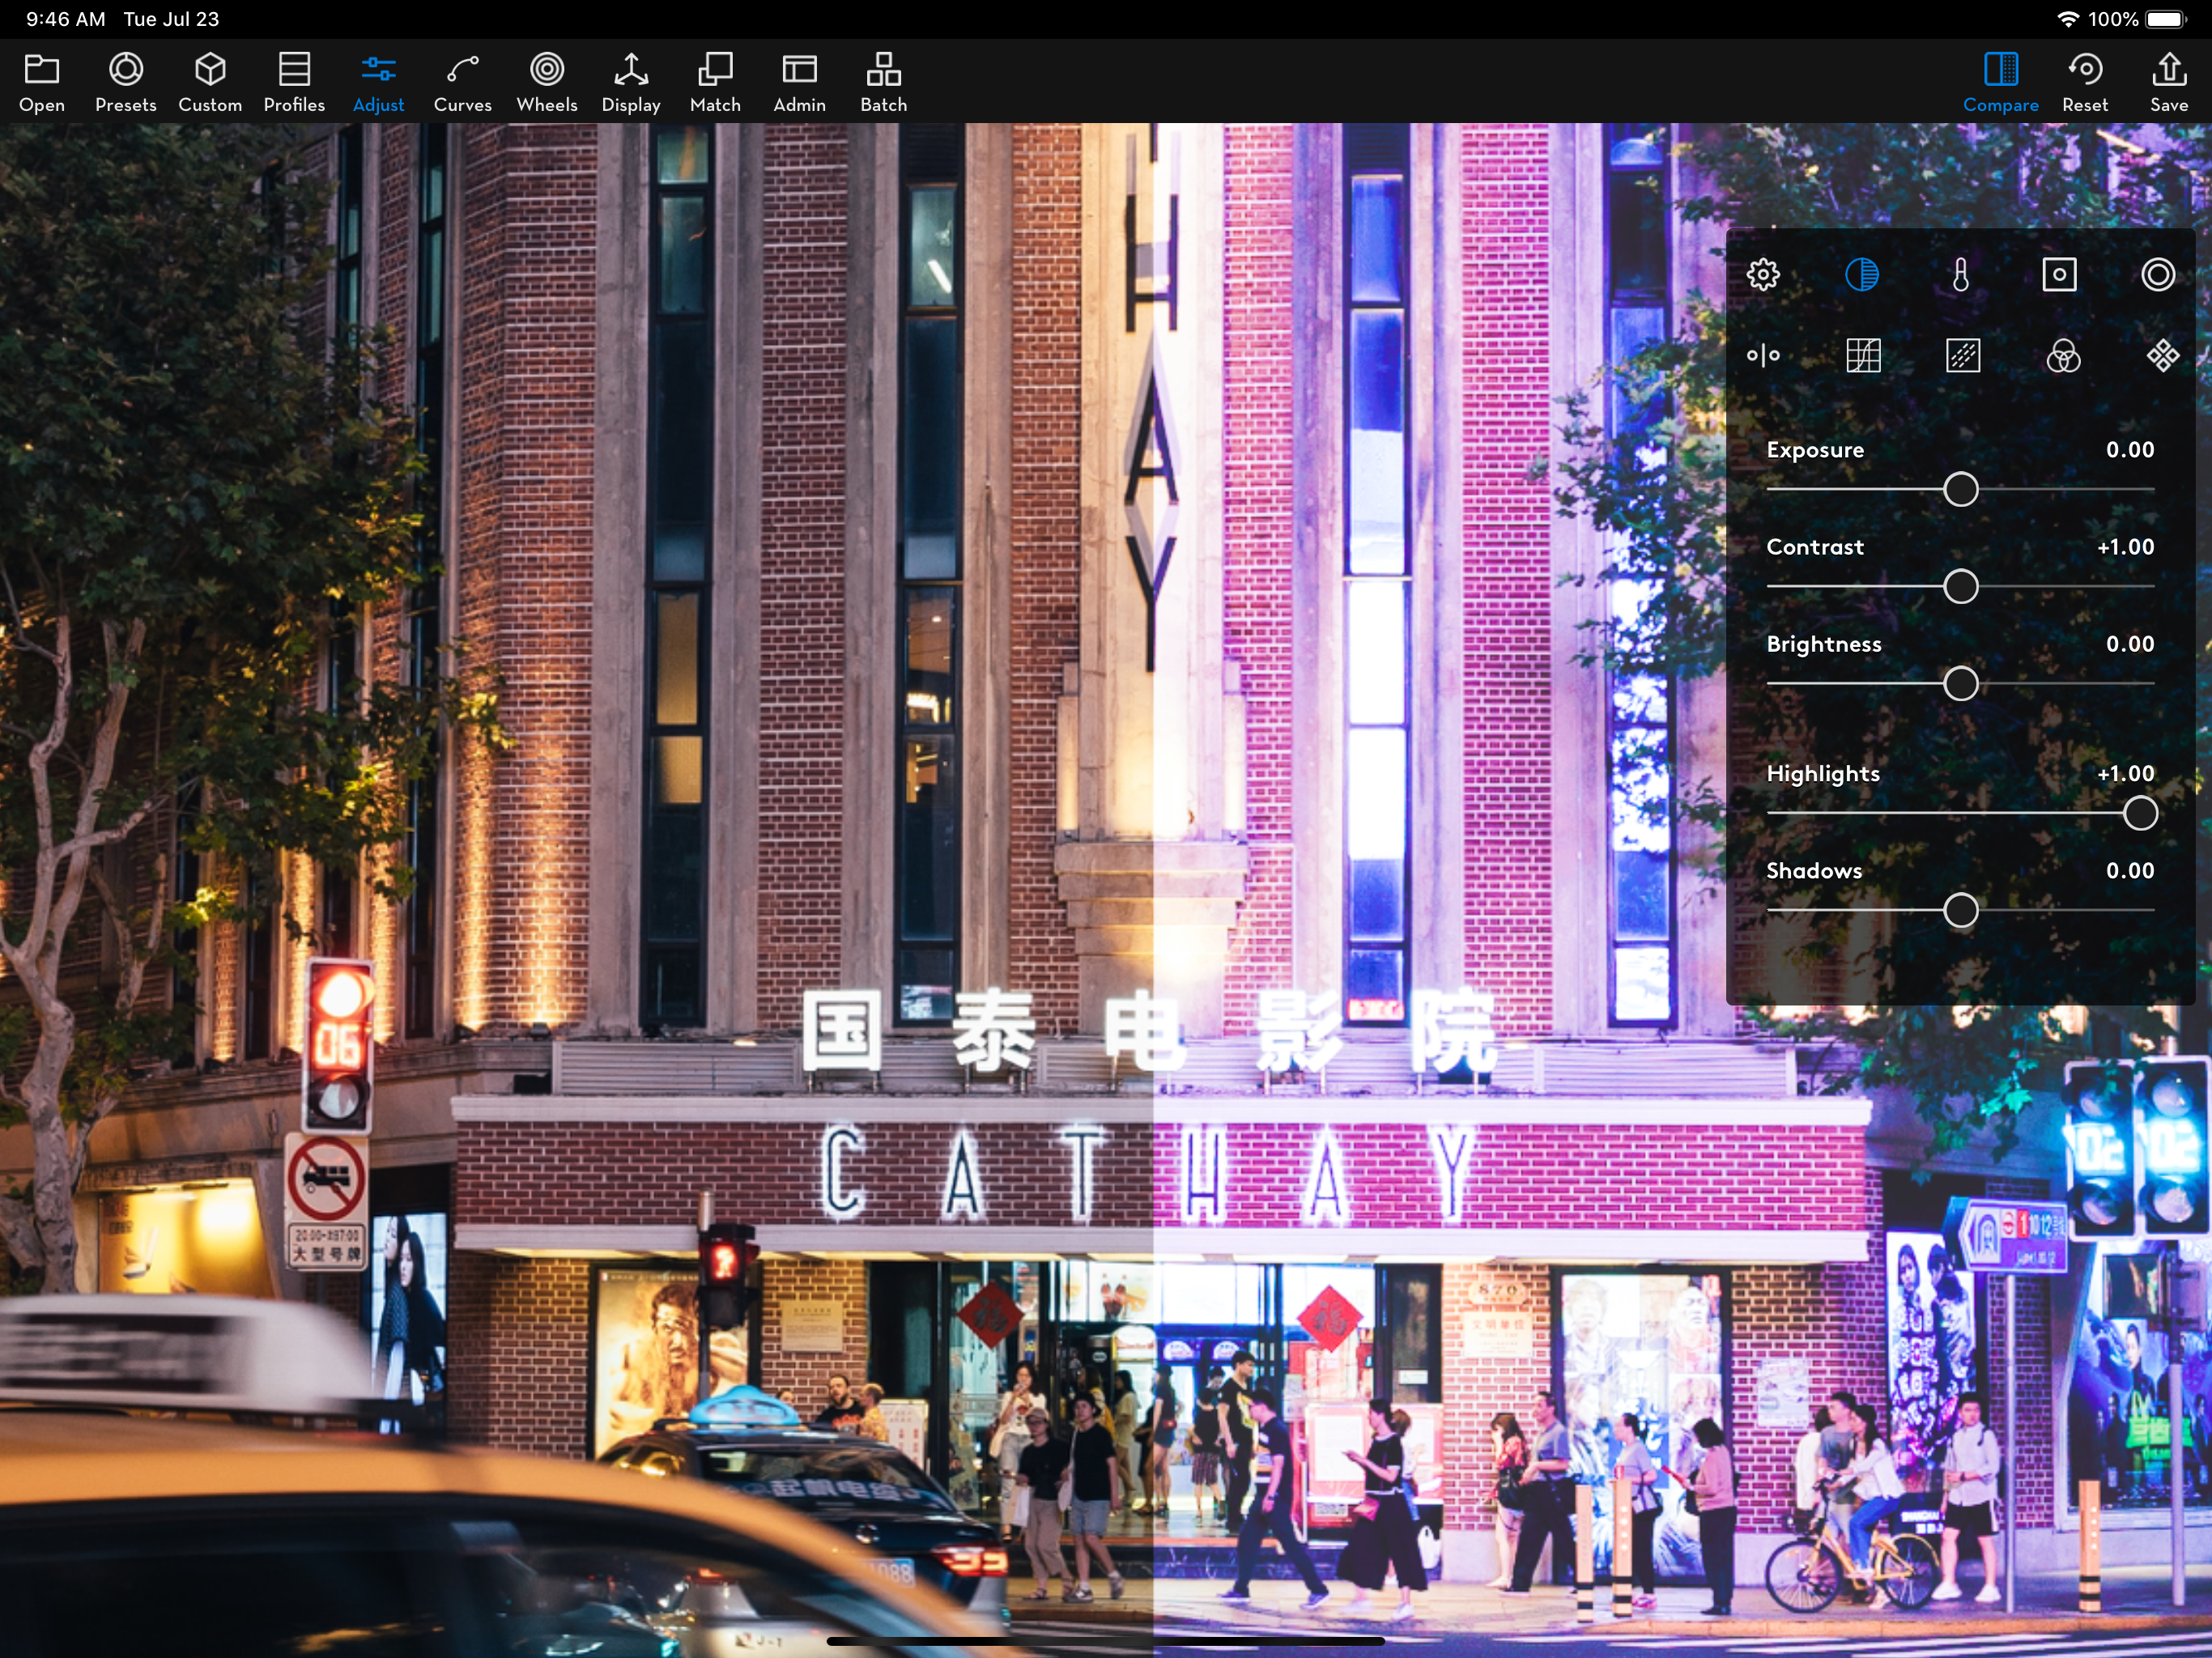The width and height of the screenshot is (2212, 1658).
Task: Click the Exposure slider handle
Action: (x=1960, y=490)
